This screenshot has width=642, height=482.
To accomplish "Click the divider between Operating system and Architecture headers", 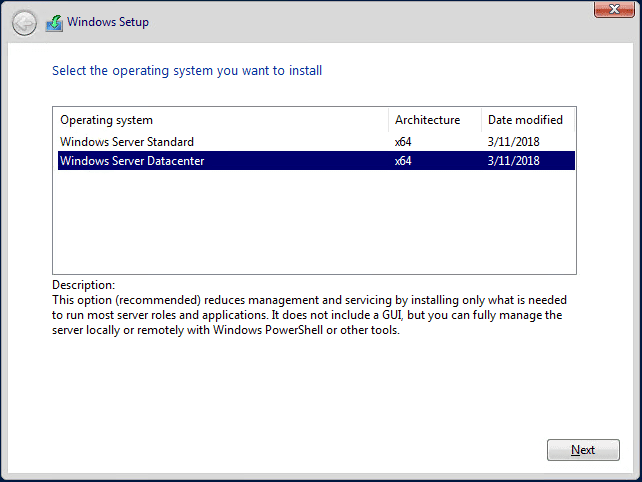I will pos(389,120).
